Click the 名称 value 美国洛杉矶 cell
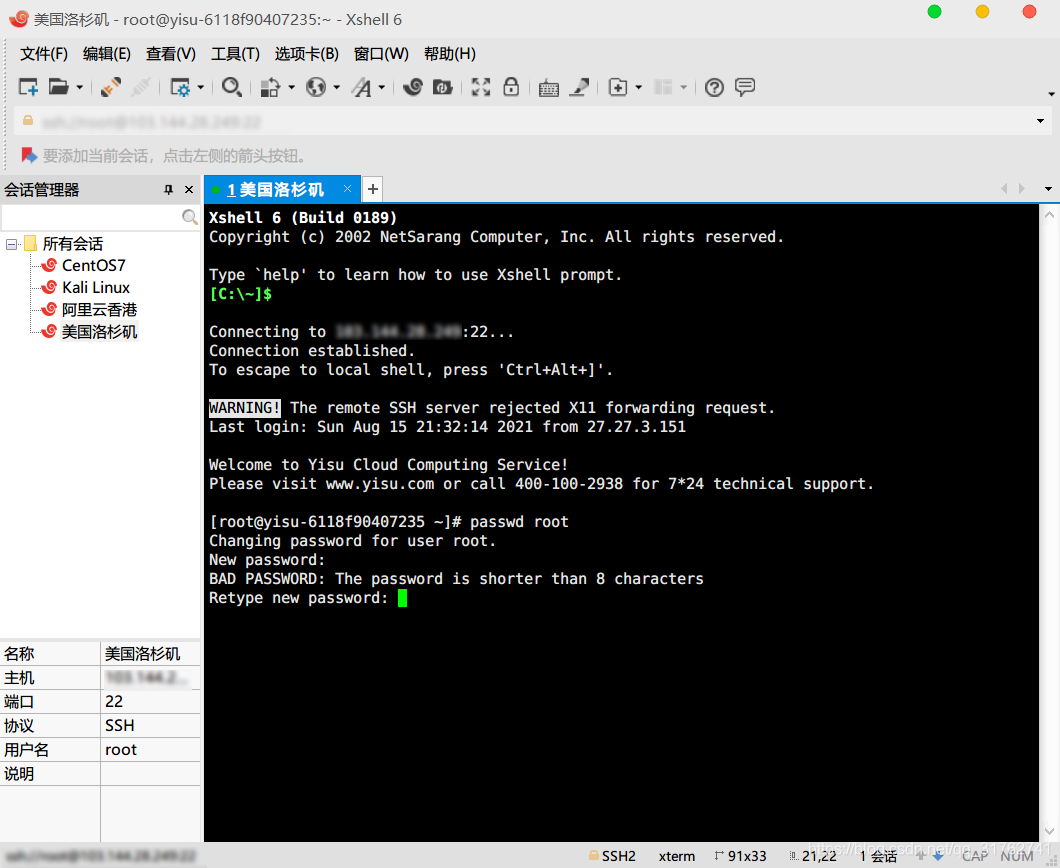 click(x=150, y=654)
